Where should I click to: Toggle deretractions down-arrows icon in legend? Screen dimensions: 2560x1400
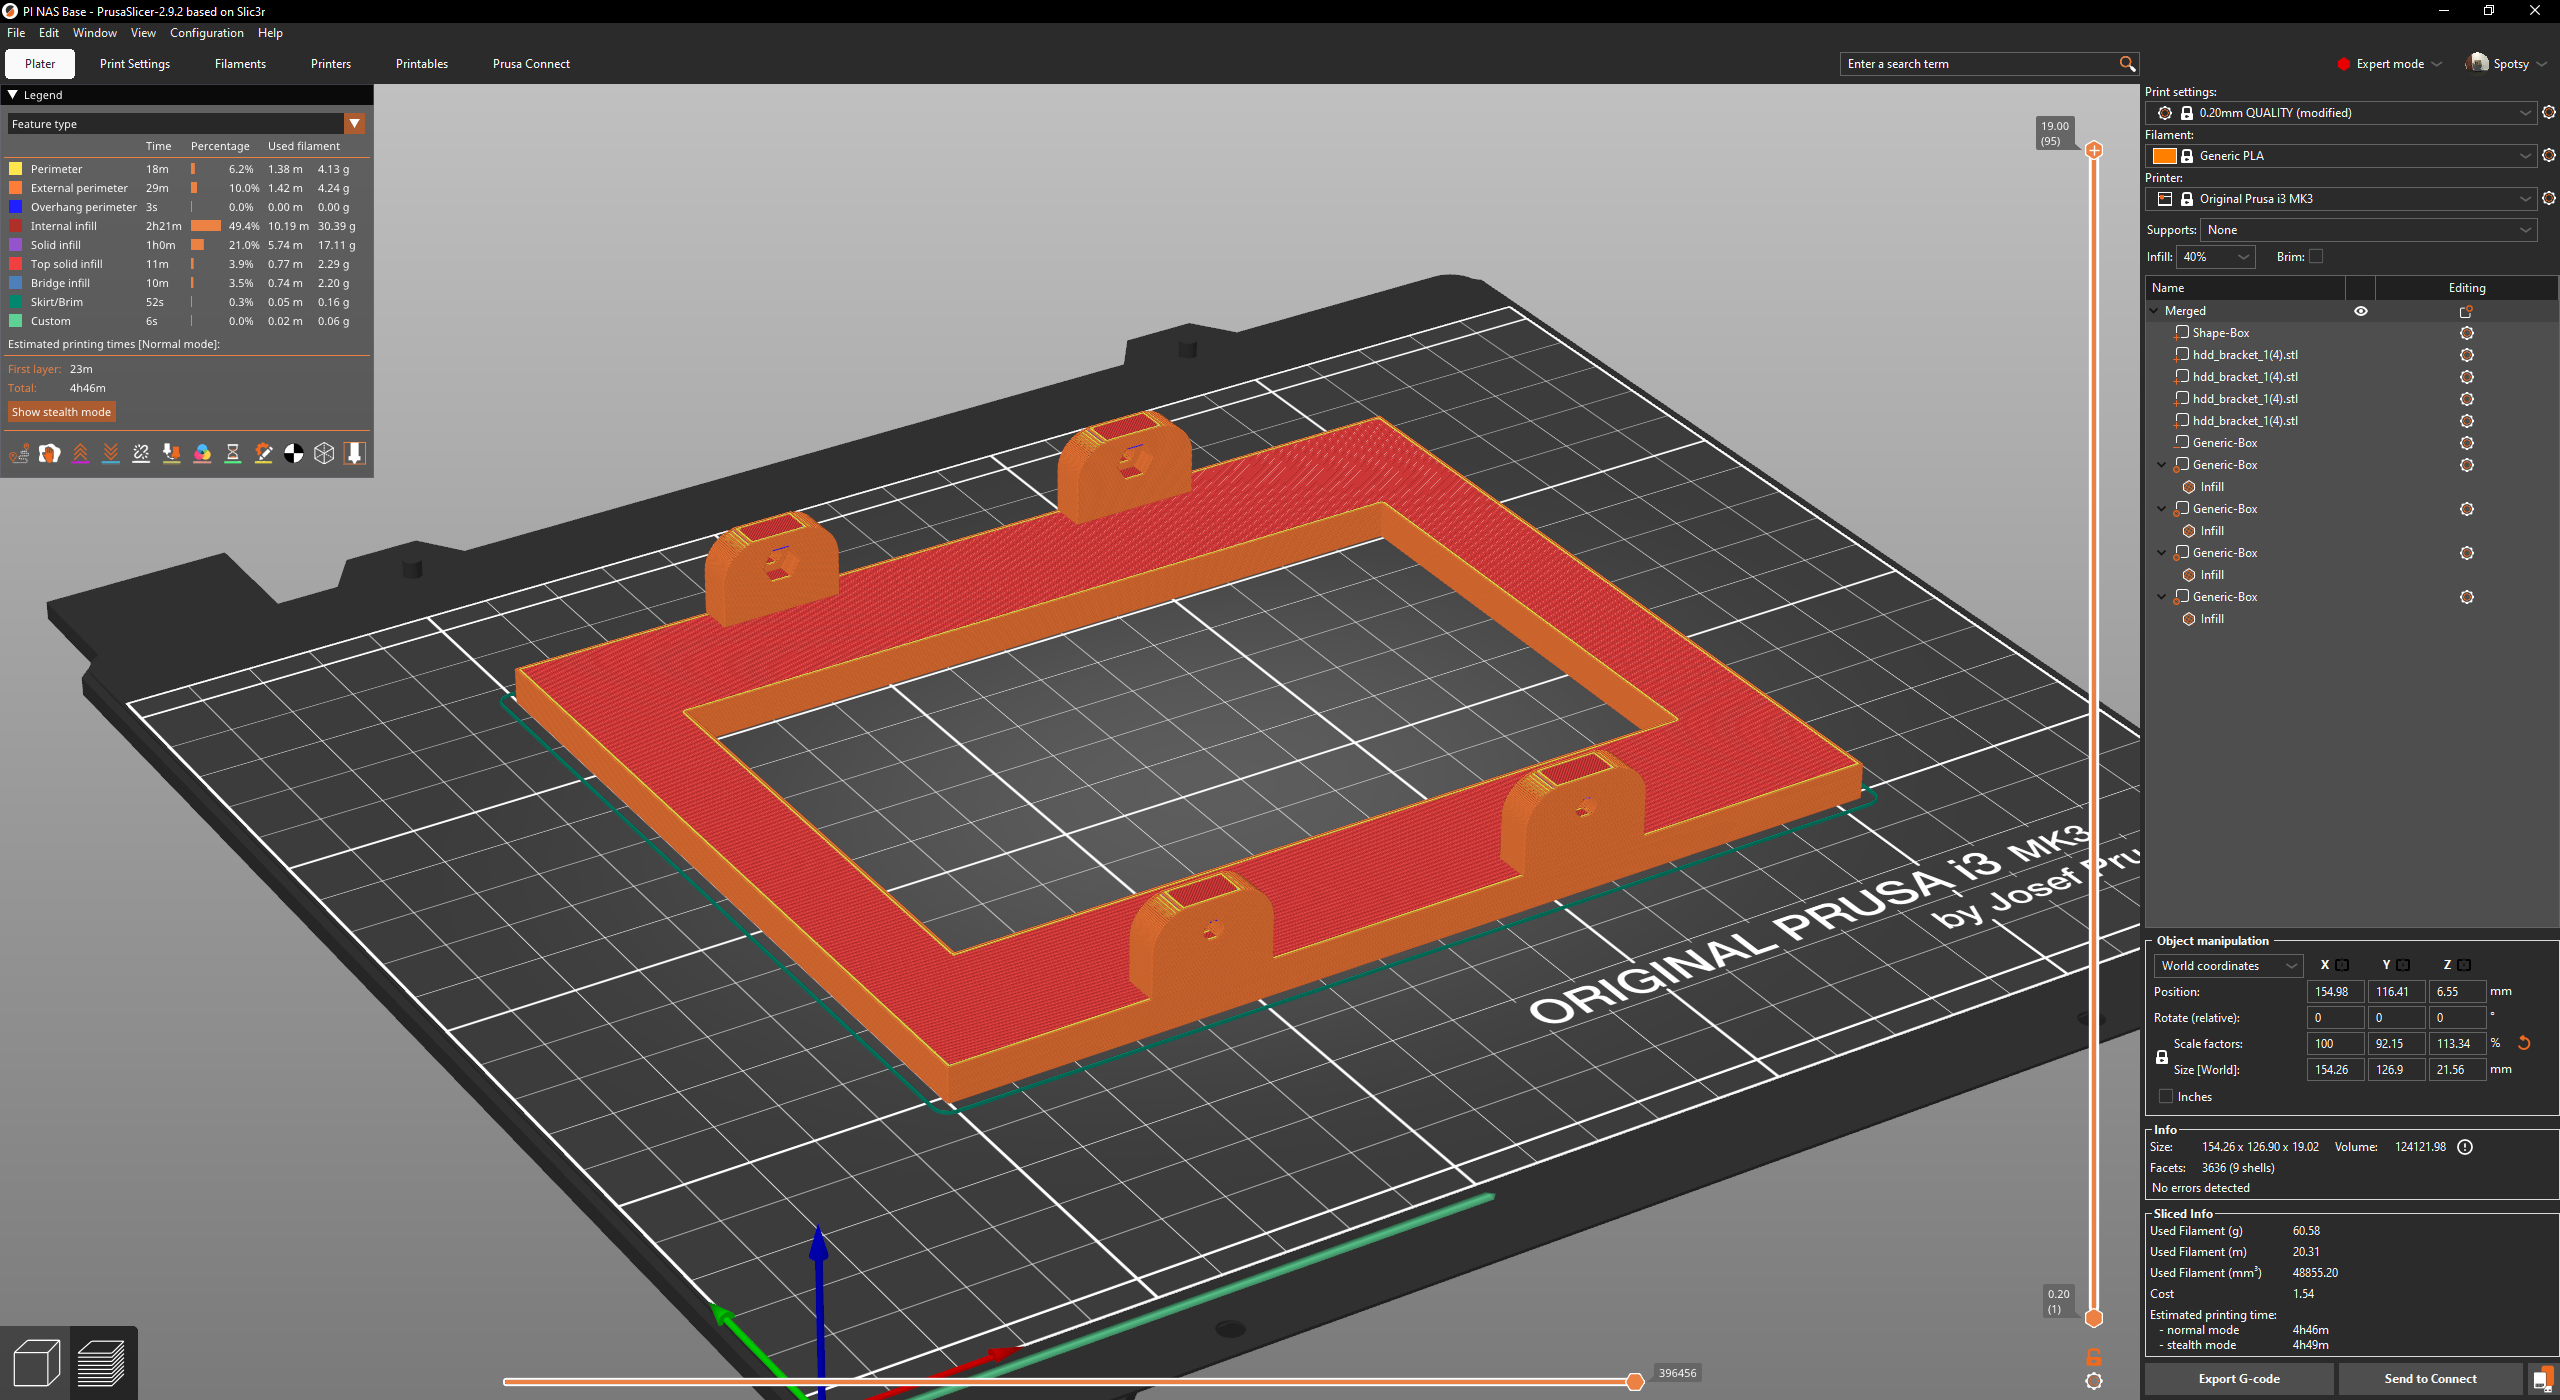pos(111,454)
